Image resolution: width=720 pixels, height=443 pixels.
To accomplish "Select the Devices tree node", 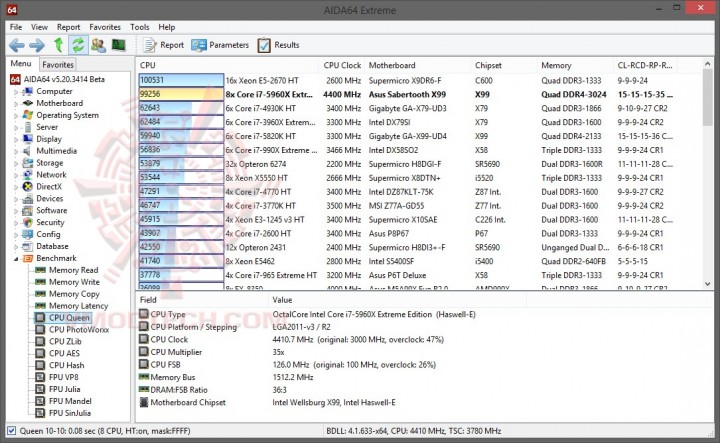I will tap(50, 199).
